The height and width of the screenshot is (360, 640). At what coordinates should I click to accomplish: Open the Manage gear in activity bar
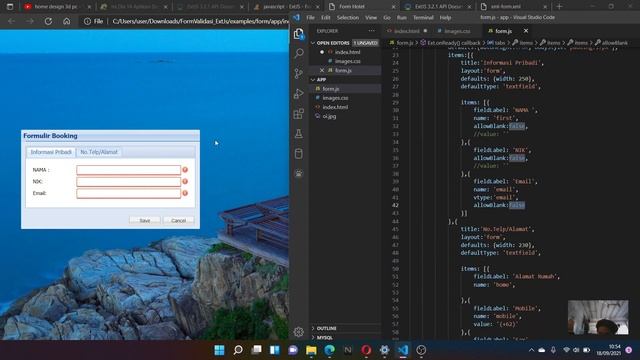tap(299, 332)
